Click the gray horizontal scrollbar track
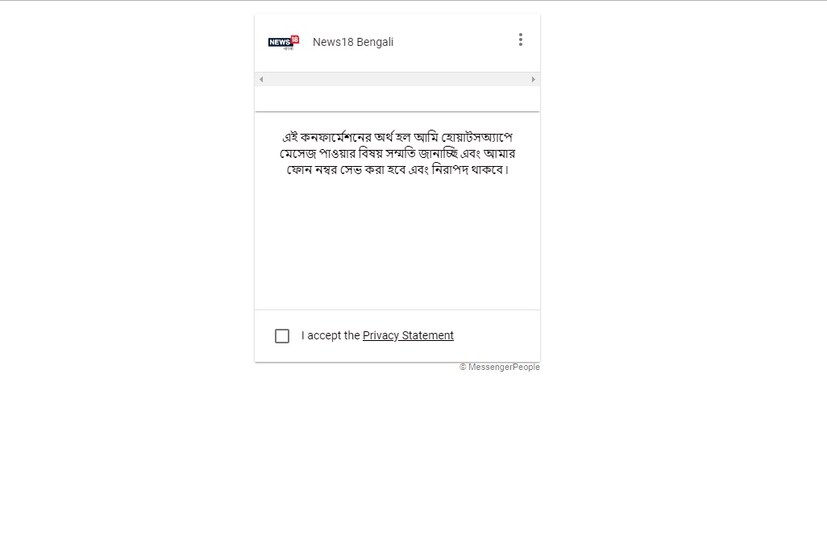The image size is (827, 536). tap(397, 79)
